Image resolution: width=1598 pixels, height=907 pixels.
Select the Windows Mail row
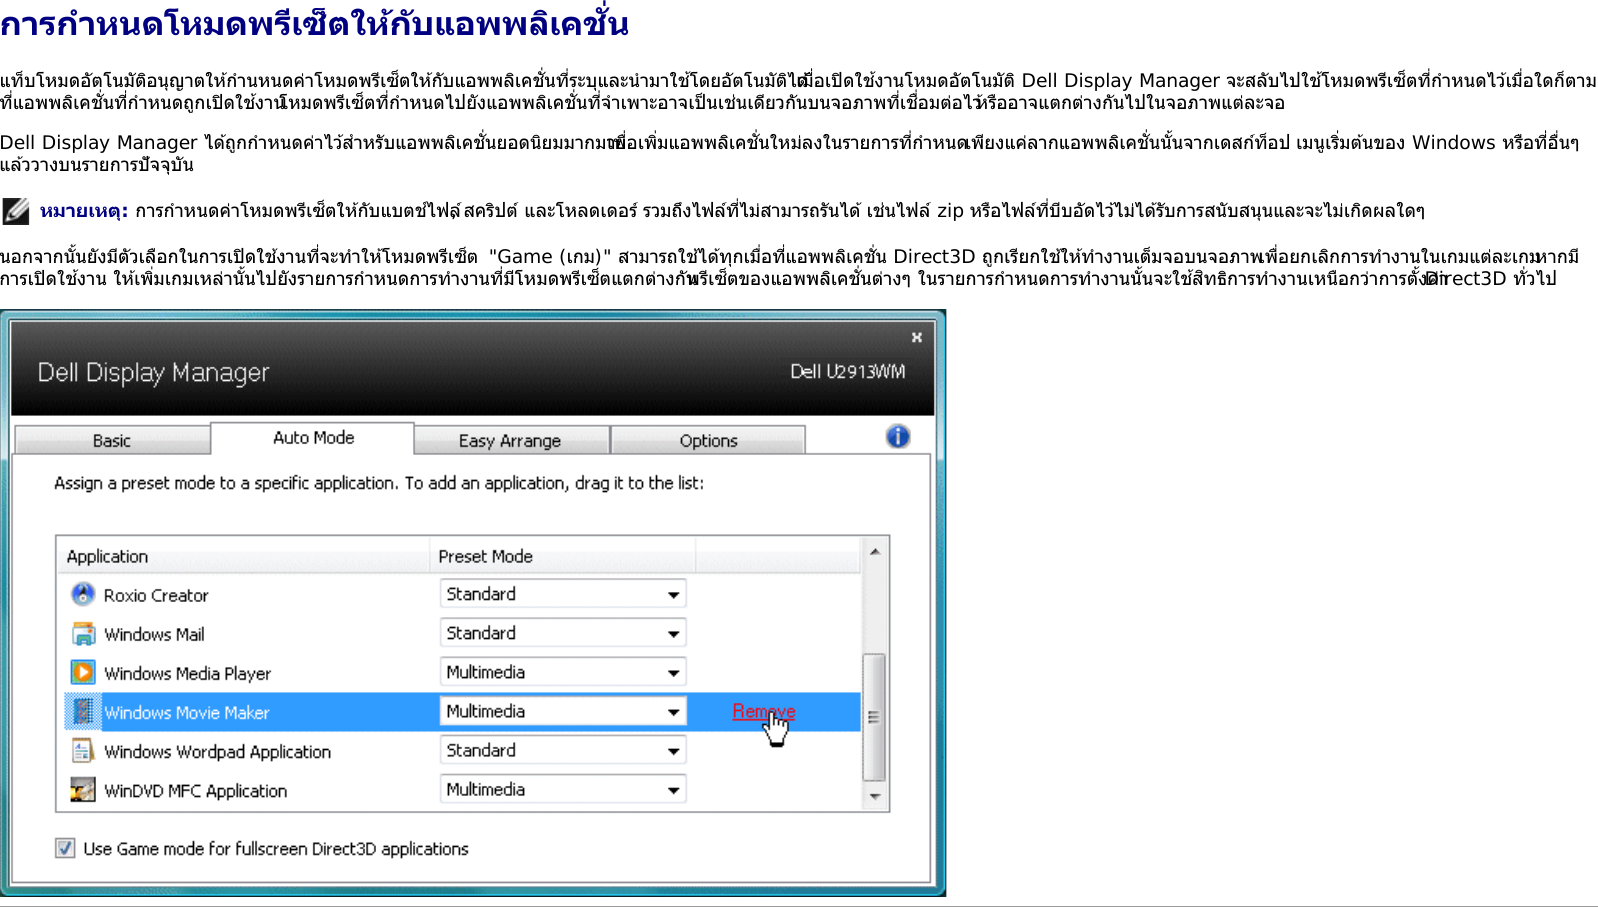(x=460, y=633)
